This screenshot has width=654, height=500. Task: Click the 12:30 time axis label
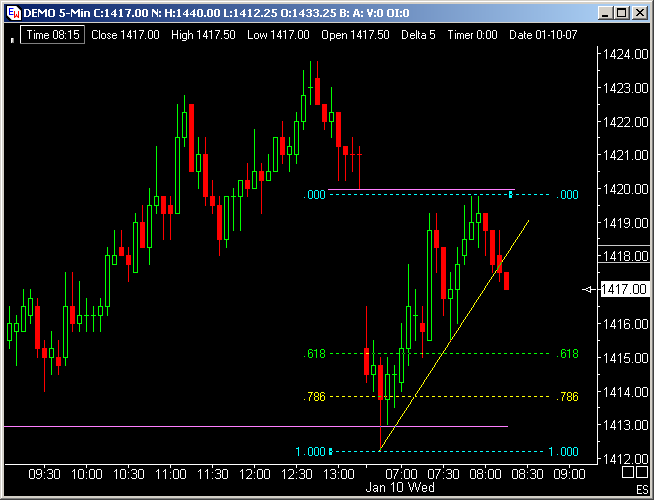pyautogui.click(x=297, y=474)
